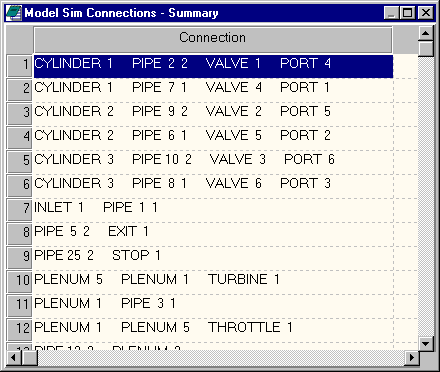Select row header number 11
The width and height of the screenshot is (440, 372).
coord(19,305)
